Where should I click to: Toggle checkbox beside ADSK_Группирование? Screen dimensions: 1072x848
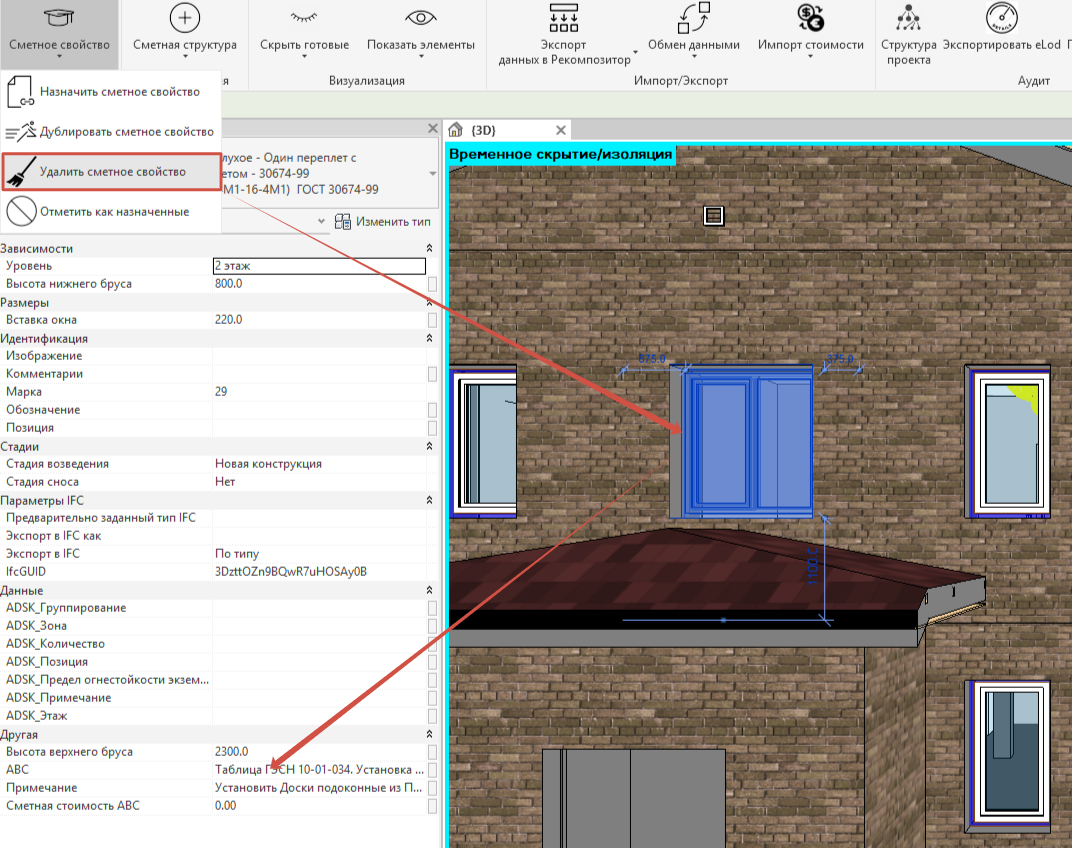(x=432, y=608)
